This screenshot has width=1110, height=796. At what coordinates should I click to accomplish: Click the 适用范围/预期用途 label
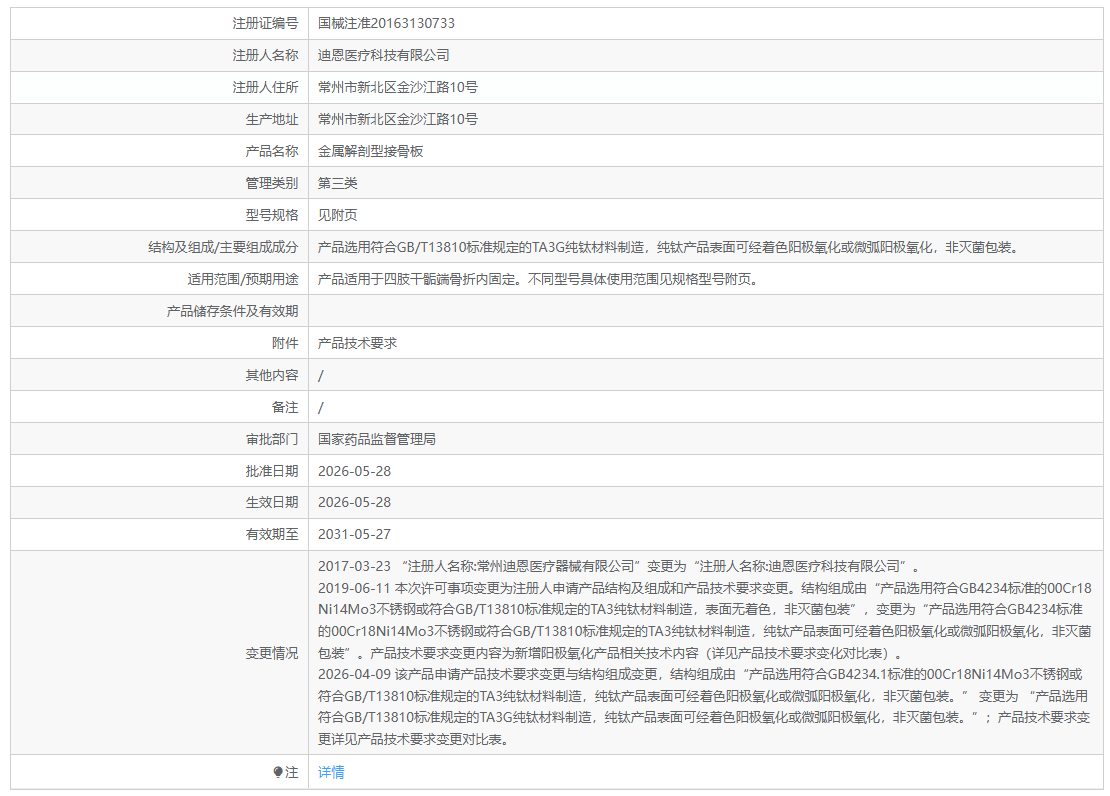click(x=243, y=279)
